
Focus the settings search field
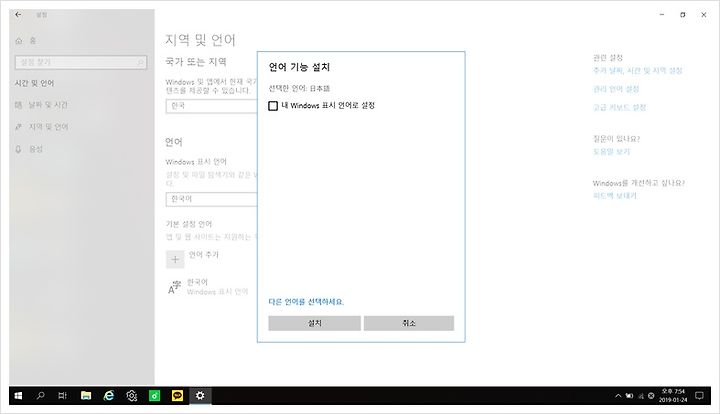coord(81,62)
